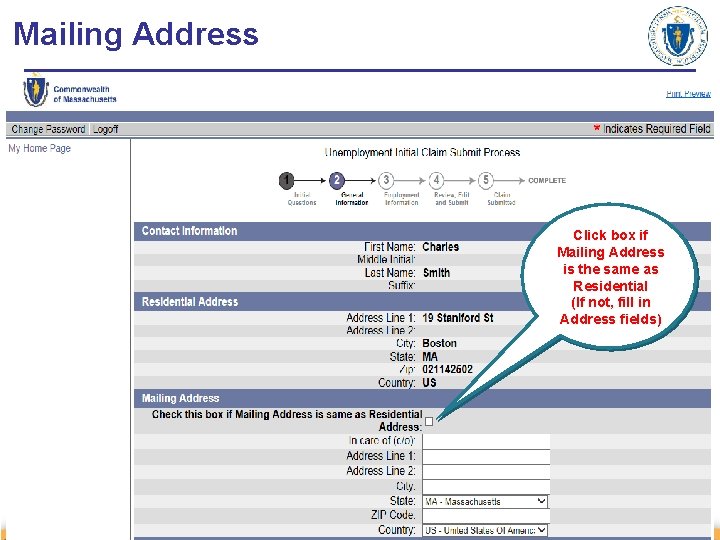Click the residential city value Boston
720x540 pixels.
[x=439, y=343]
